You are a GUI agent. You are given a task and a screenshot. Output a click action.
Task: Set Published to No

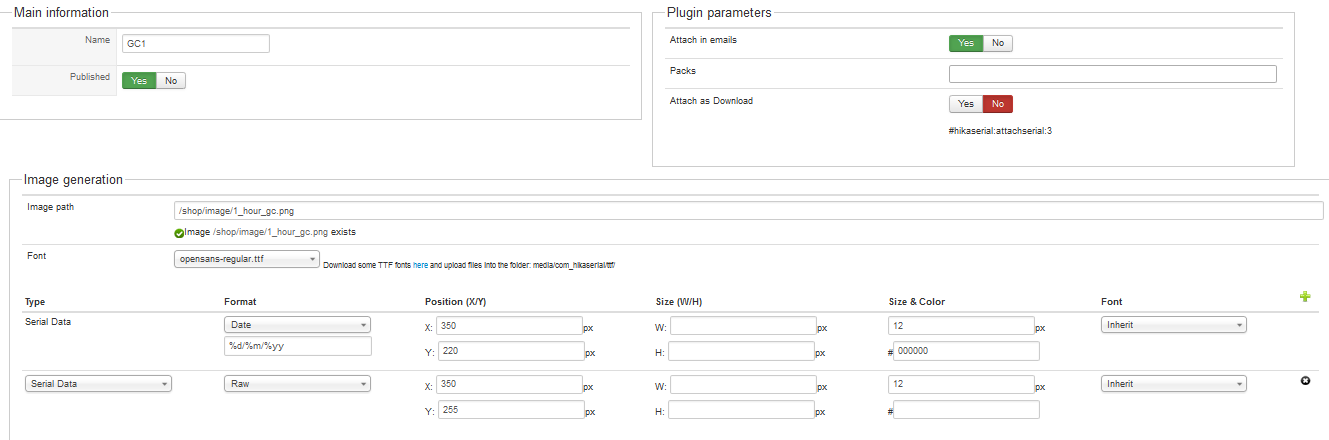[171, 81]
